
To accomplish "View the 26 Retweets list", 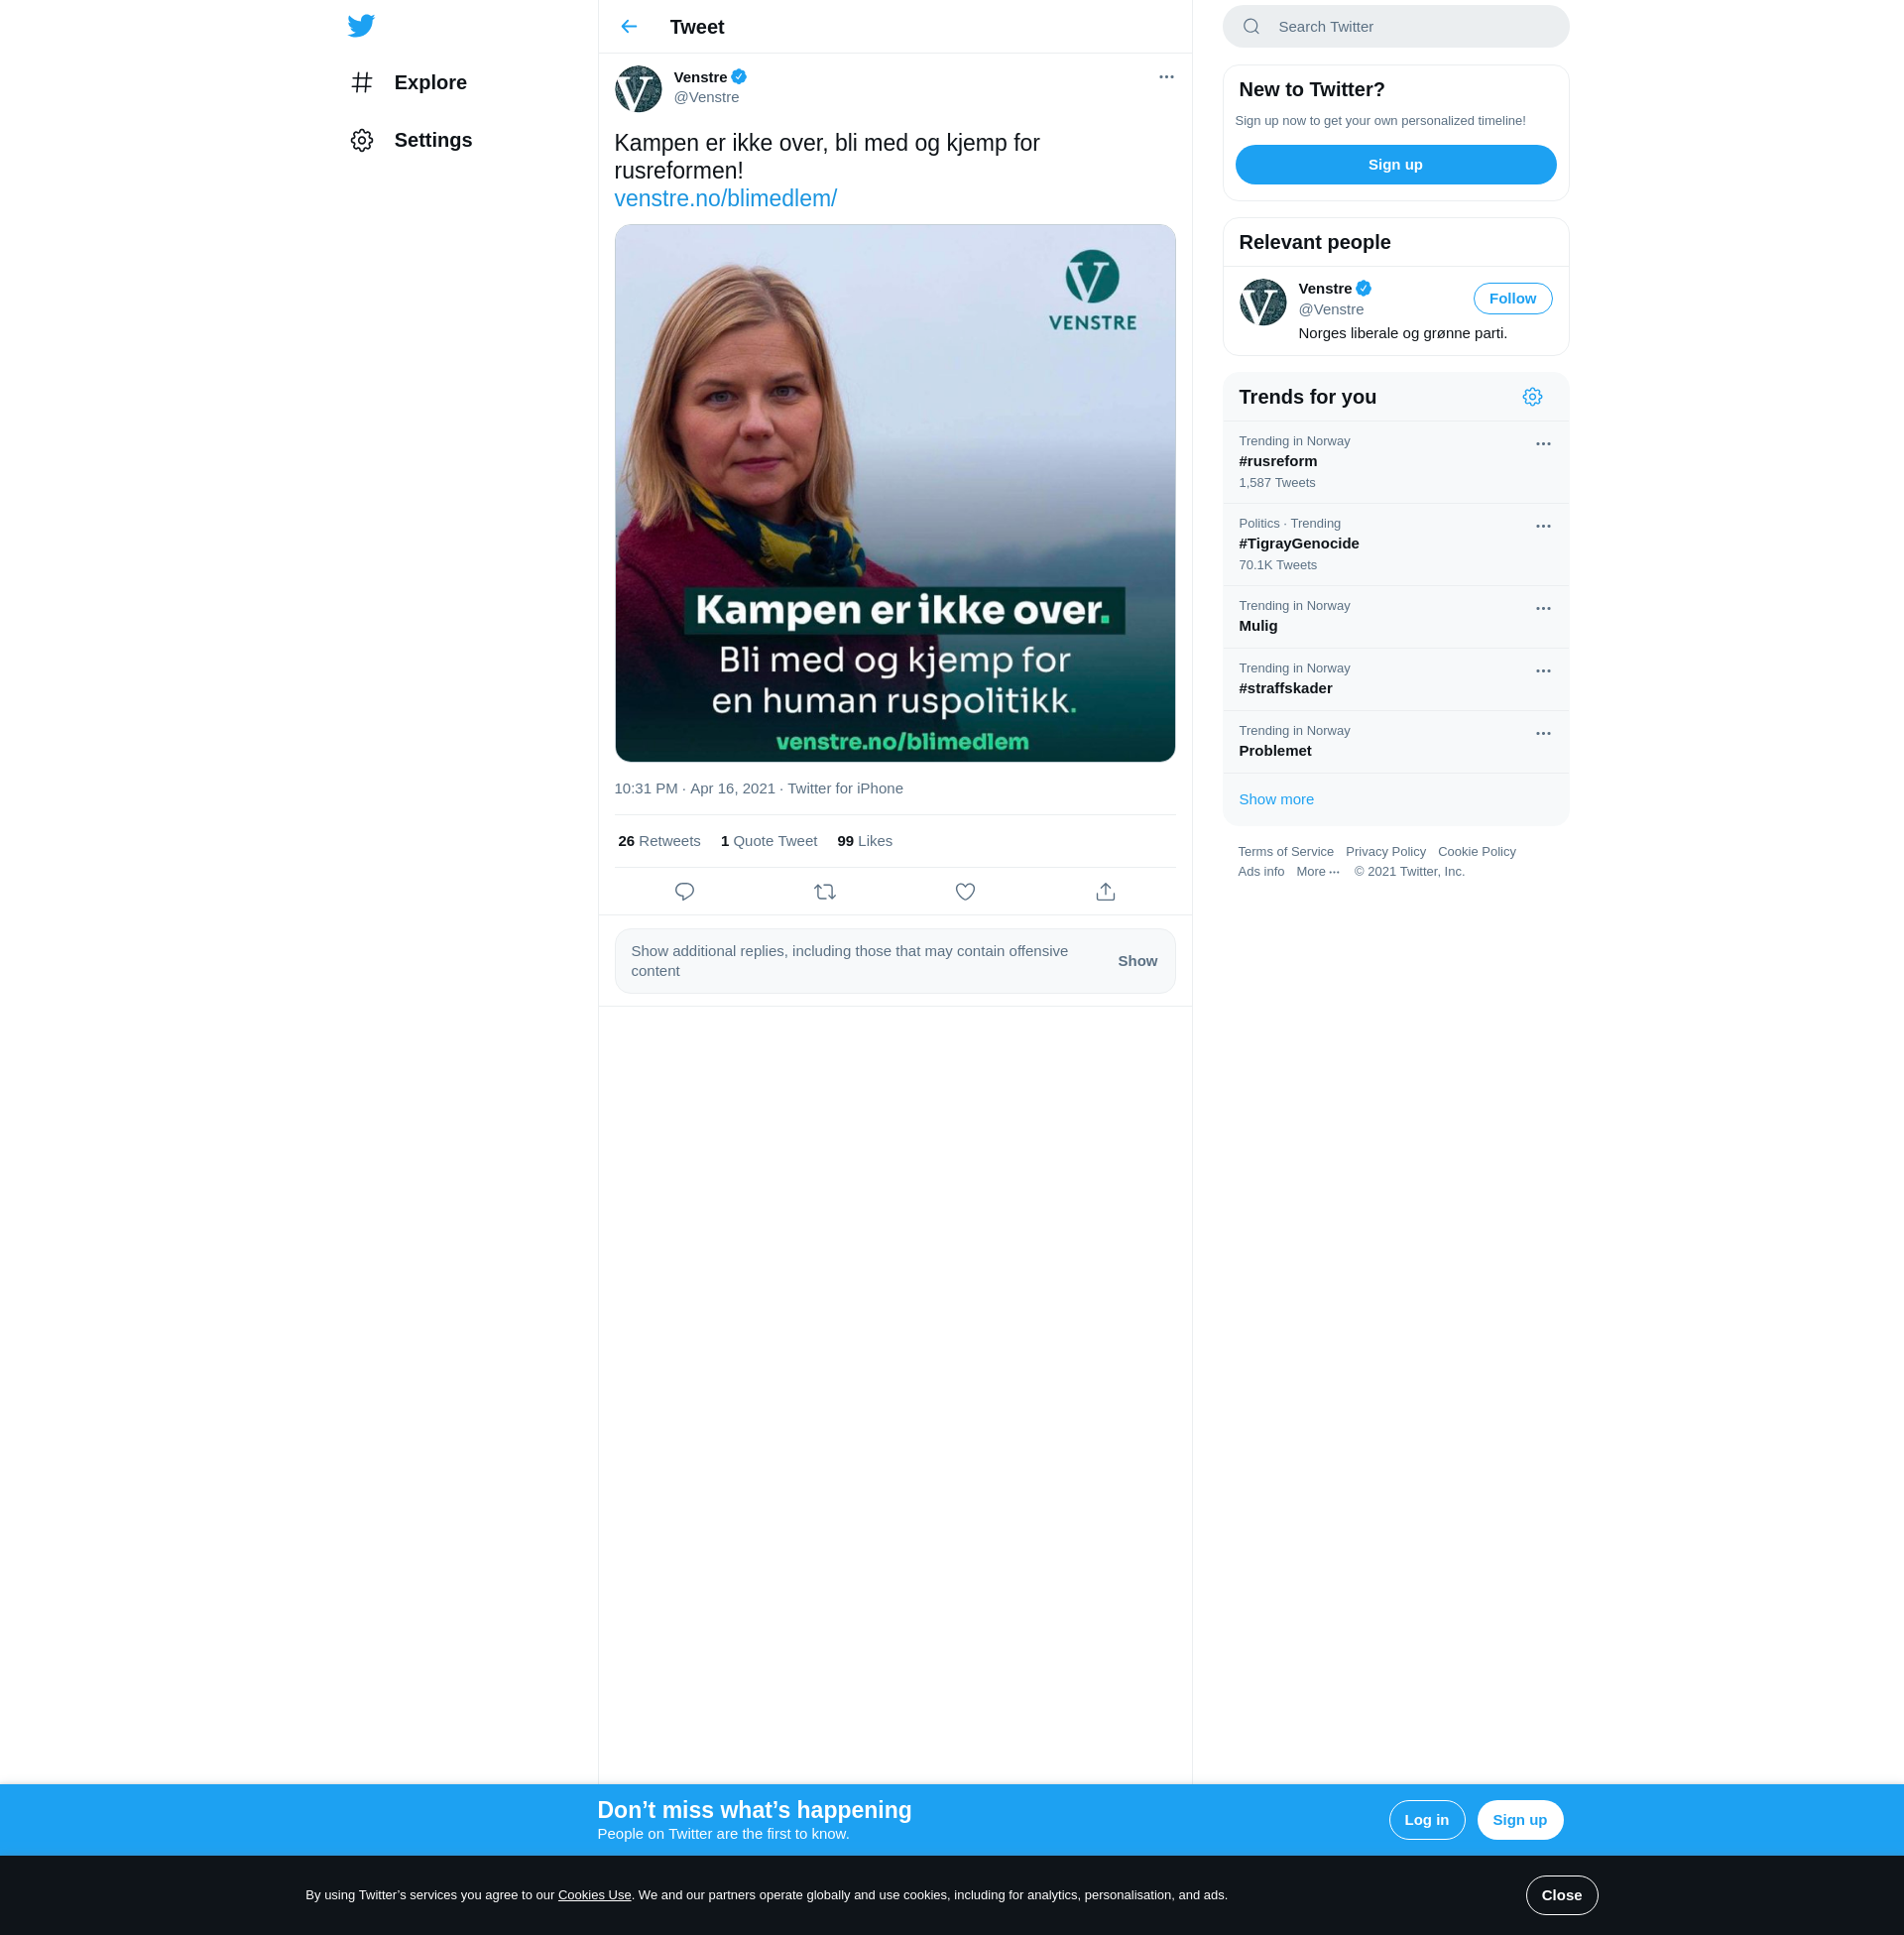I will click(x=659, y=841).
